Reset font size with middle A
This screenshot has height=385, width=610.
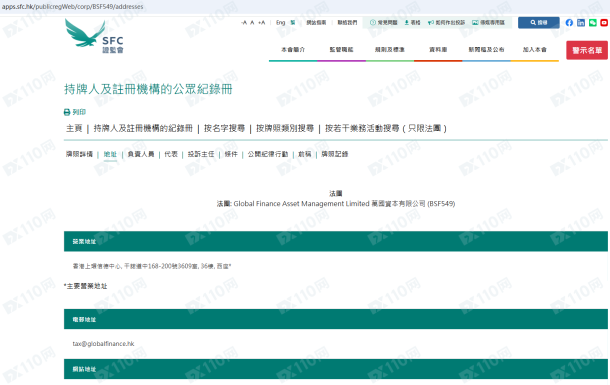point(252,23)
